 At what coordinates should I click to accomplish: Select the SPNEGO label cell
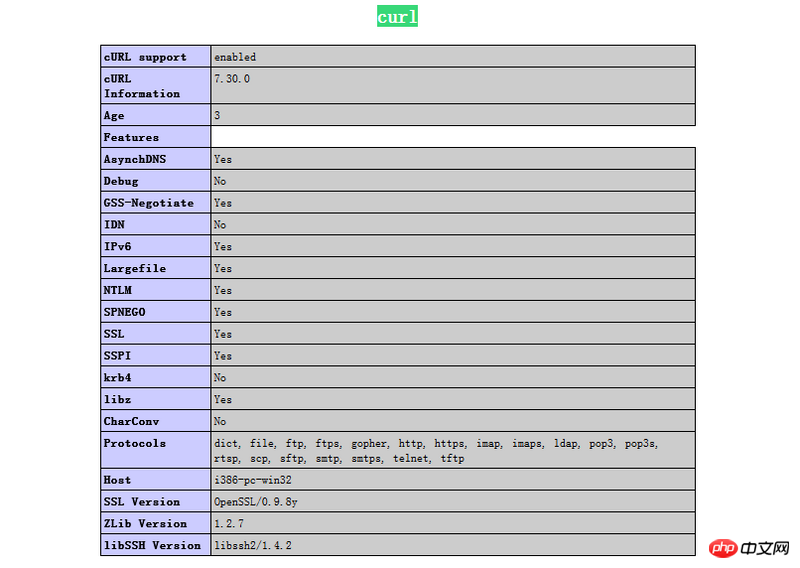[x=156, y=312]
